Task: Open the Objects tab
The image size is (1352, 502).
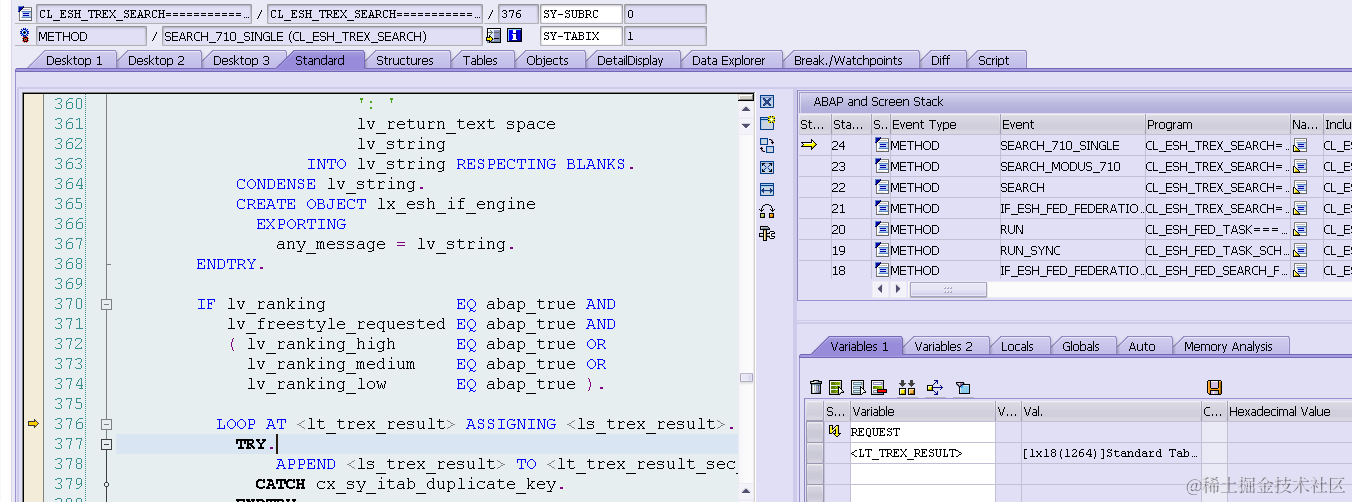Action: click(547, 60)
